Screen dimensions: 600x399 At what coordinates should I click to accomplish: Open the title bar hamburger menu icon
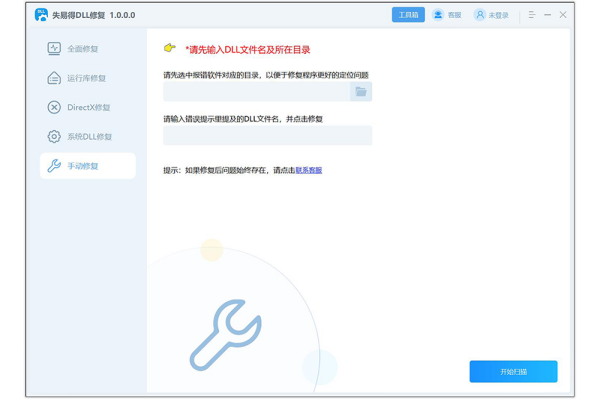532,15
